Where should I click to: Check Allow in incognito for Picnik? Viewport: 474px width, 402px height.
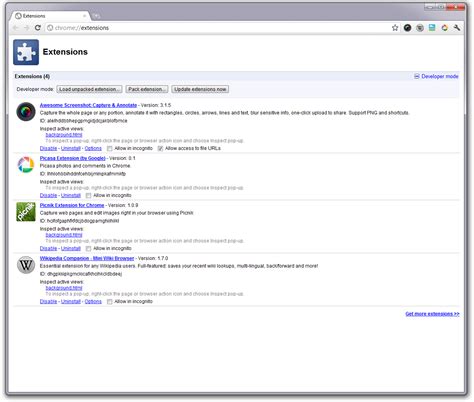tap(88, 249)
